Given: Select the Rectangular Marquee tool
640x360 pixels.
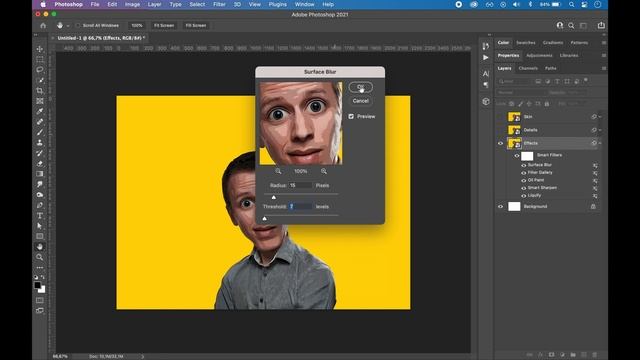Looking at the screenshot, I should (40, 59).
